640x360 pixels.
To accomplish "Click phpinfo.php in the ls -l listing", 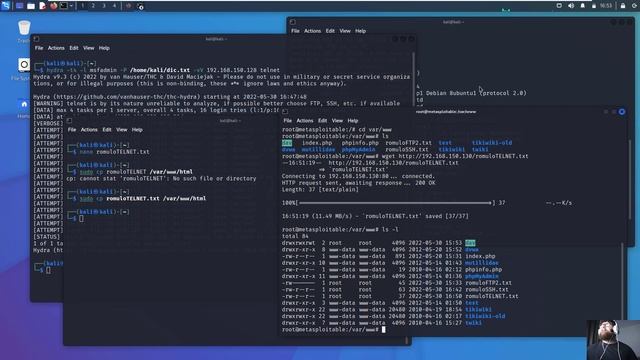I will point(484,269).
